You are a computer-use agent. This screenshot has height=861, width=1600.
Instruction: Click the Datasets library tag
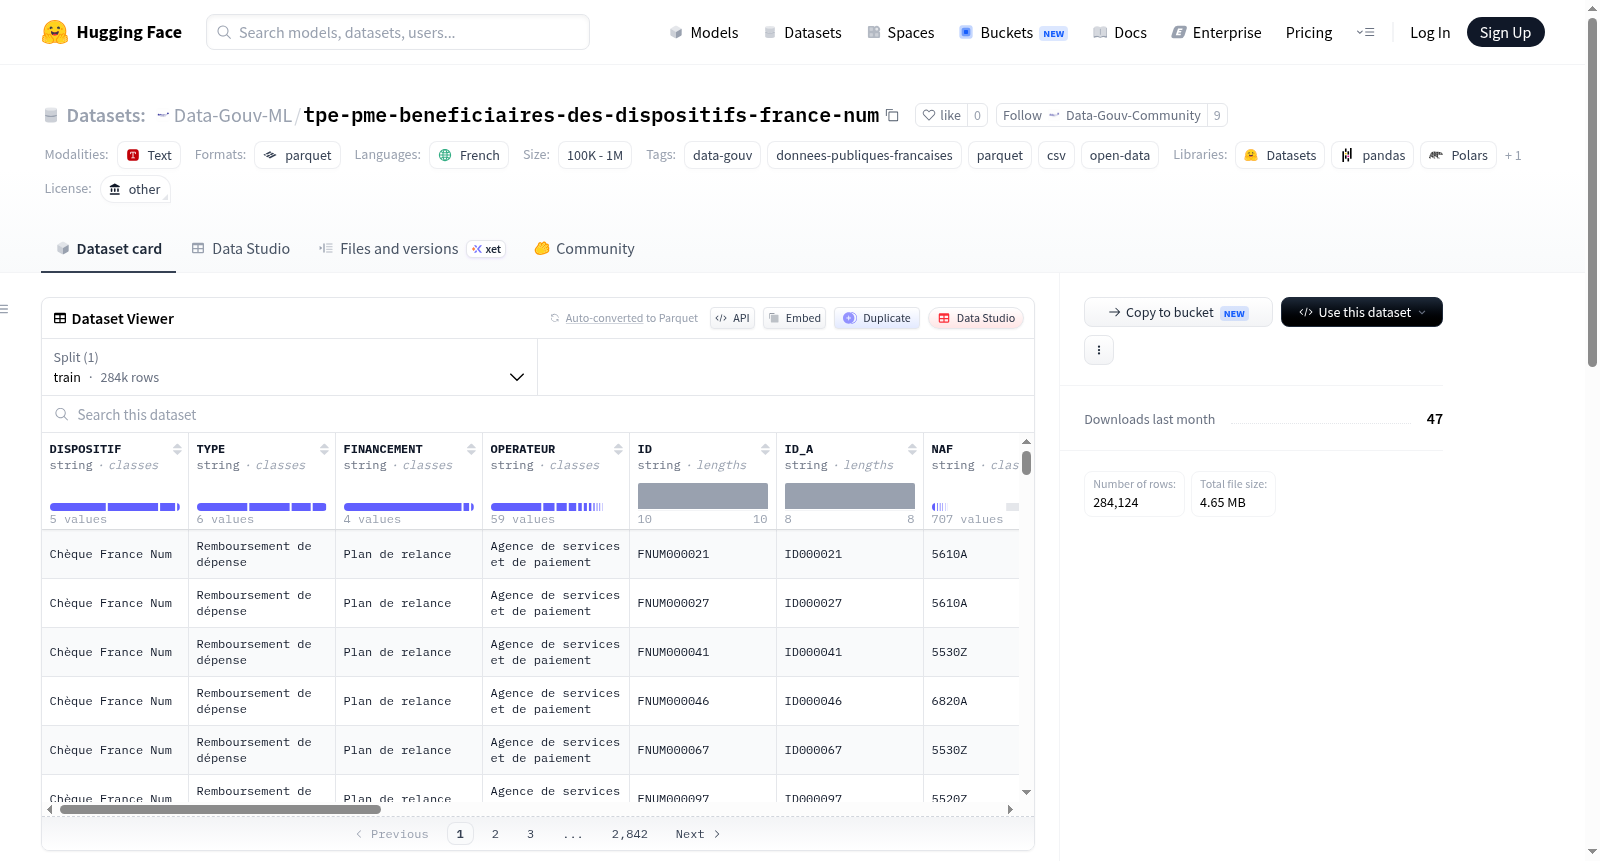click(x=1280, y=155)
